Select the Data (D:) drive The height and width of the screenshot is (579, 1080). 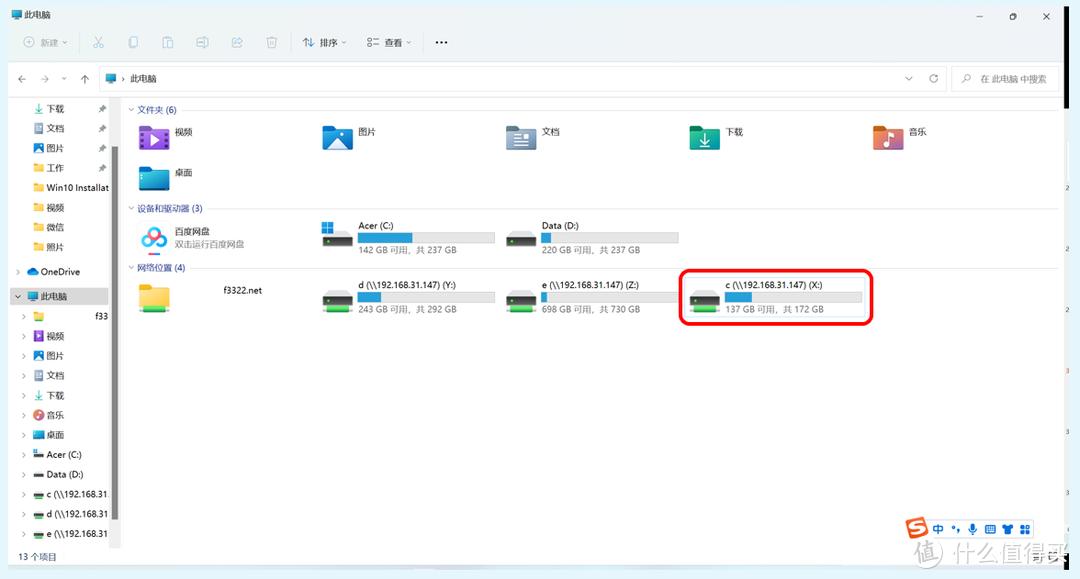(591, 238)
